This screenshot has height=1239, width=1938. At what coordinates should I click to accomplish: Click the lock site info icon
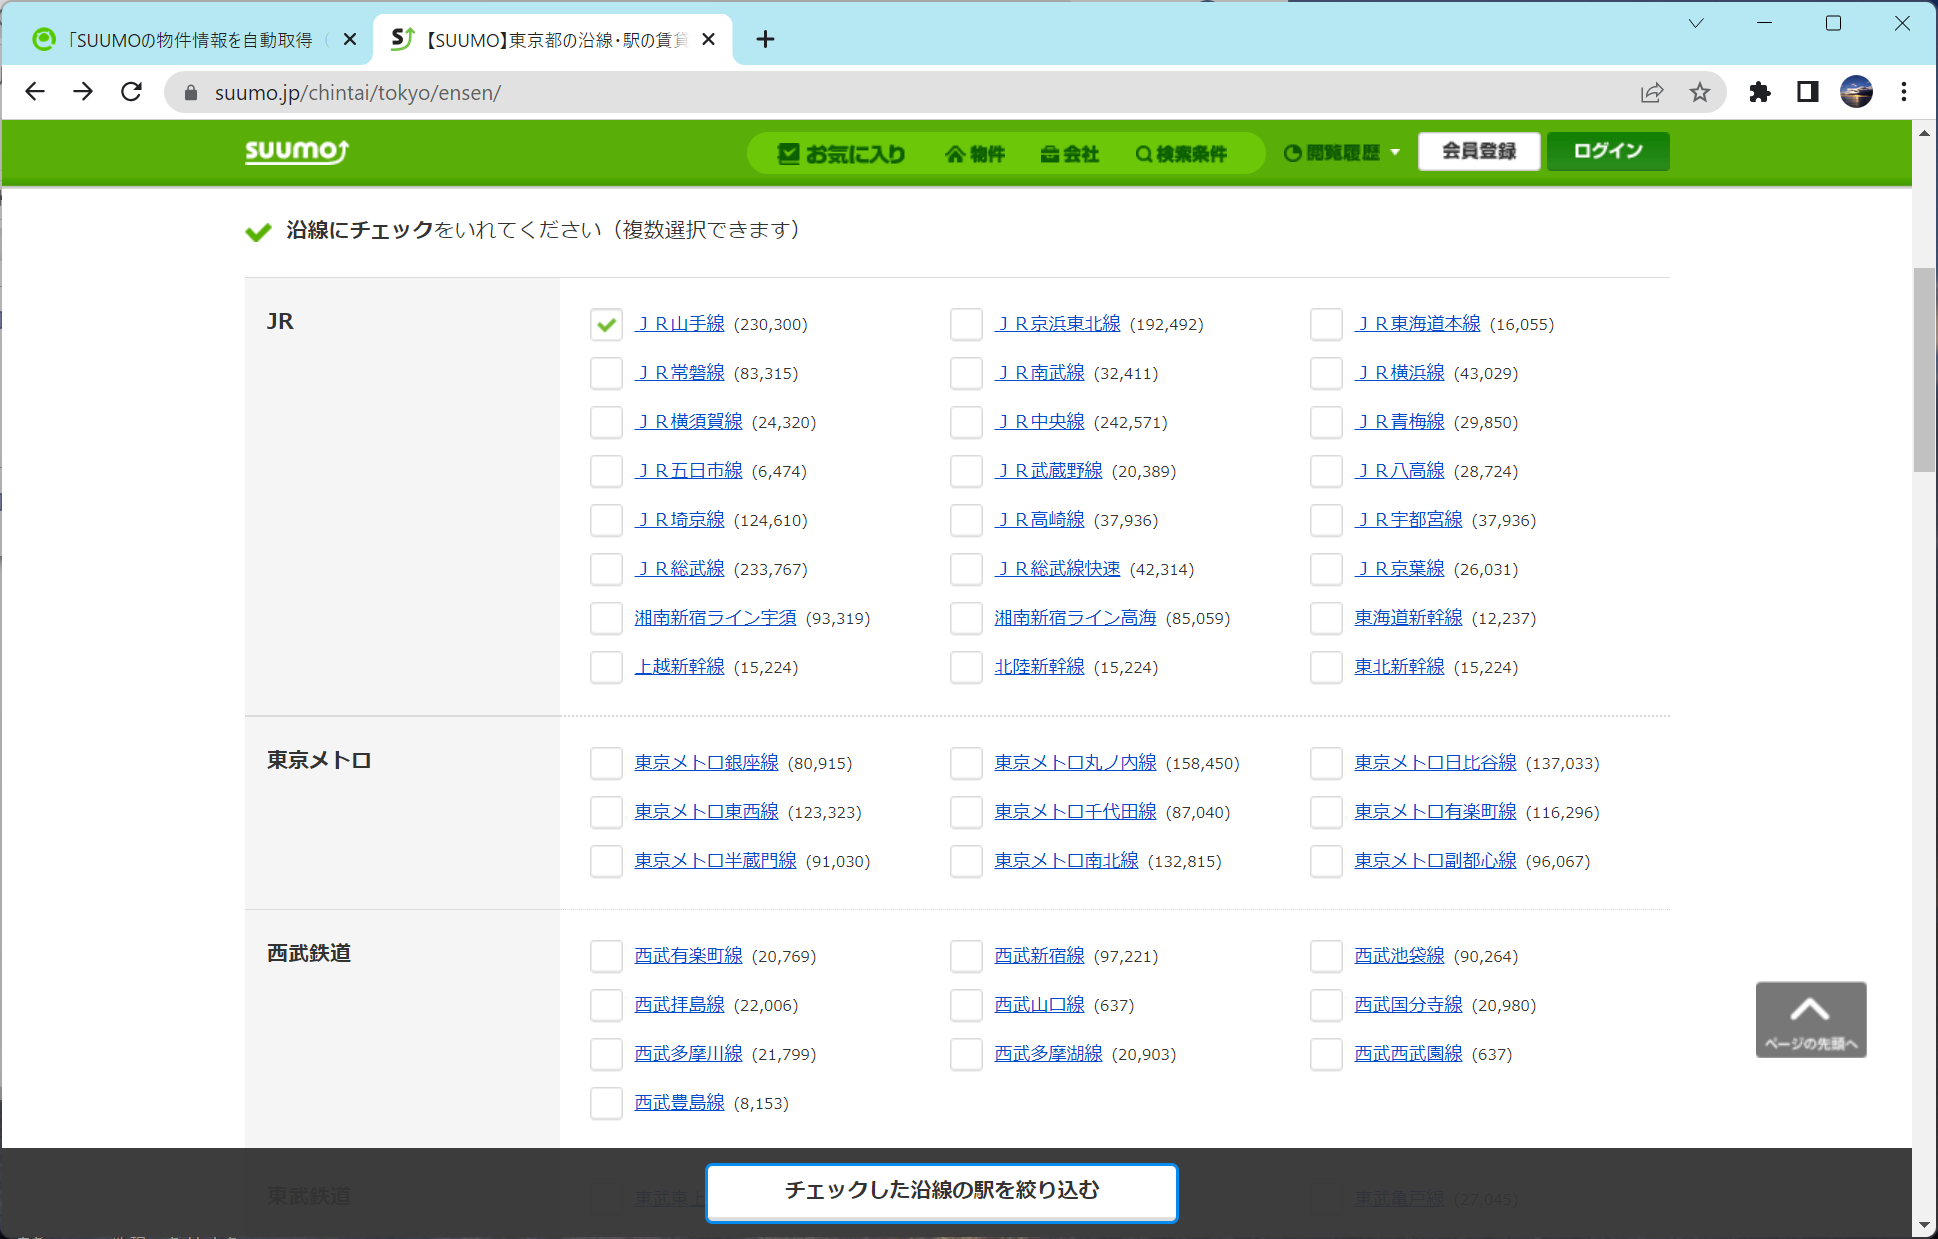191,93
